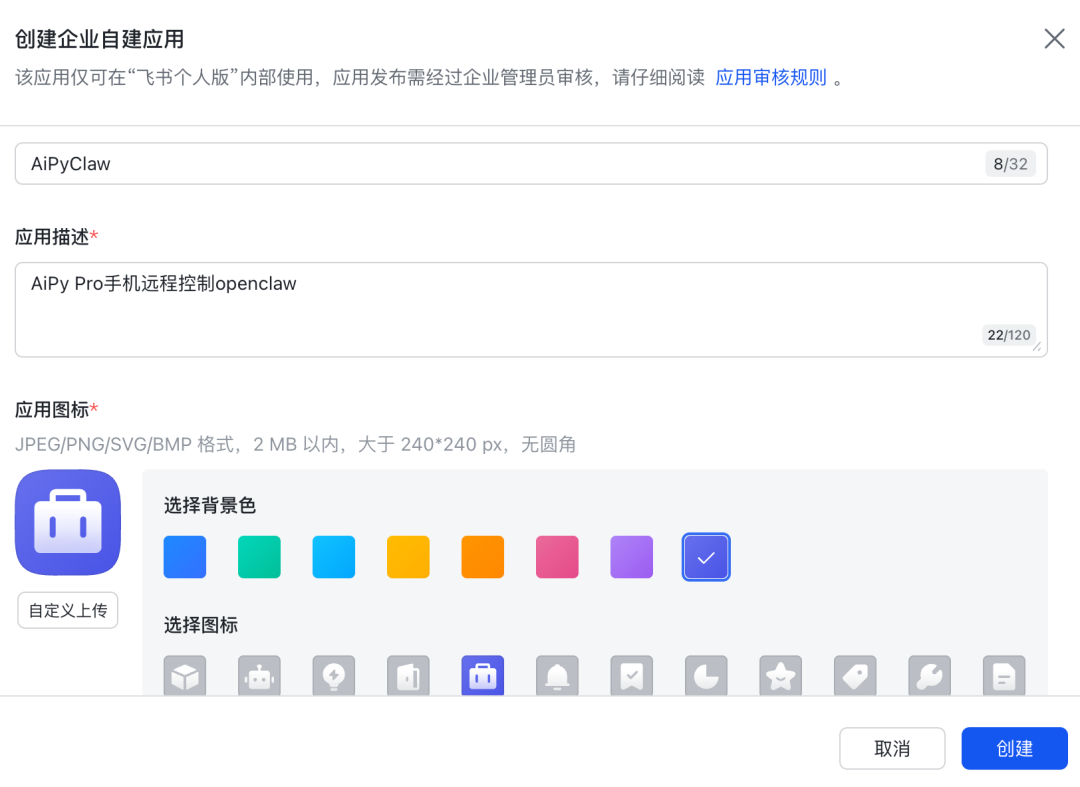Click inside the 应用描述 text area

530,305
